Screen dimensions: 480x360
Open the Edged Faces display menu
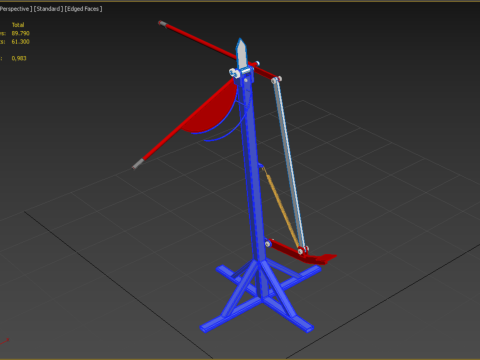(x=83, y=9)
